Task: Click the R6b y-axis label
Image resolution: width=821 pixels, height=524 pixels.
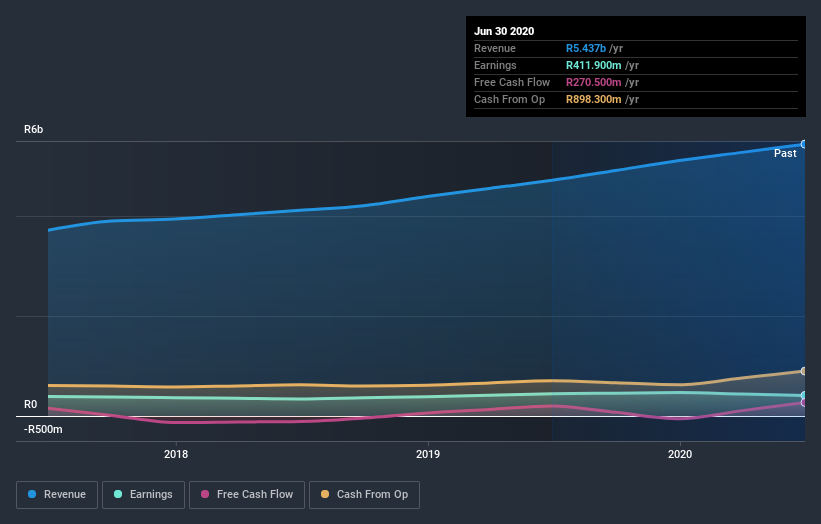Action: click(x=34, y=129)
